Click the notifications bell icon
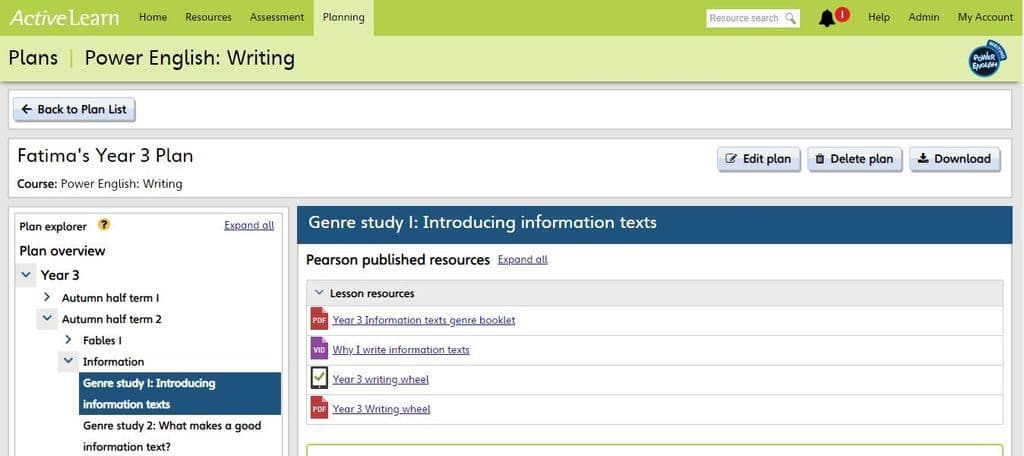 tap(827, 18)
